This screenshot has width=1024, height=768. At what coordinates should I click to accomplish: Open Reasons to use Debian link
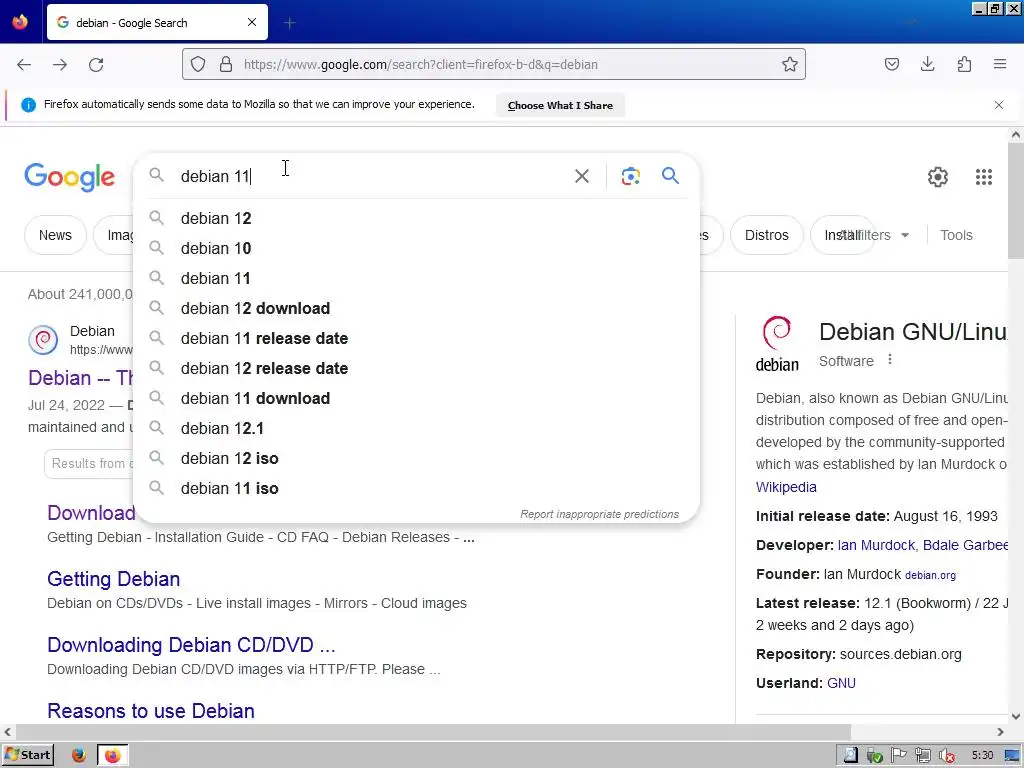coord(151,711)
